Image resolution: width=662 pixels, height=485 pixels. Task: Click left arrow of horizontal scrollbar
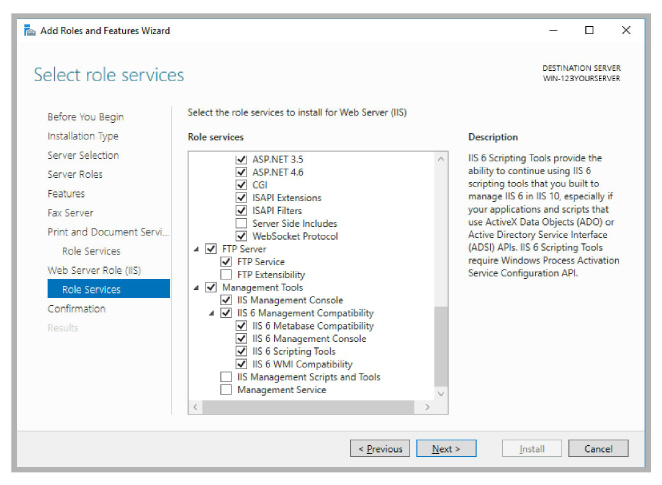[x=195, y=407]
